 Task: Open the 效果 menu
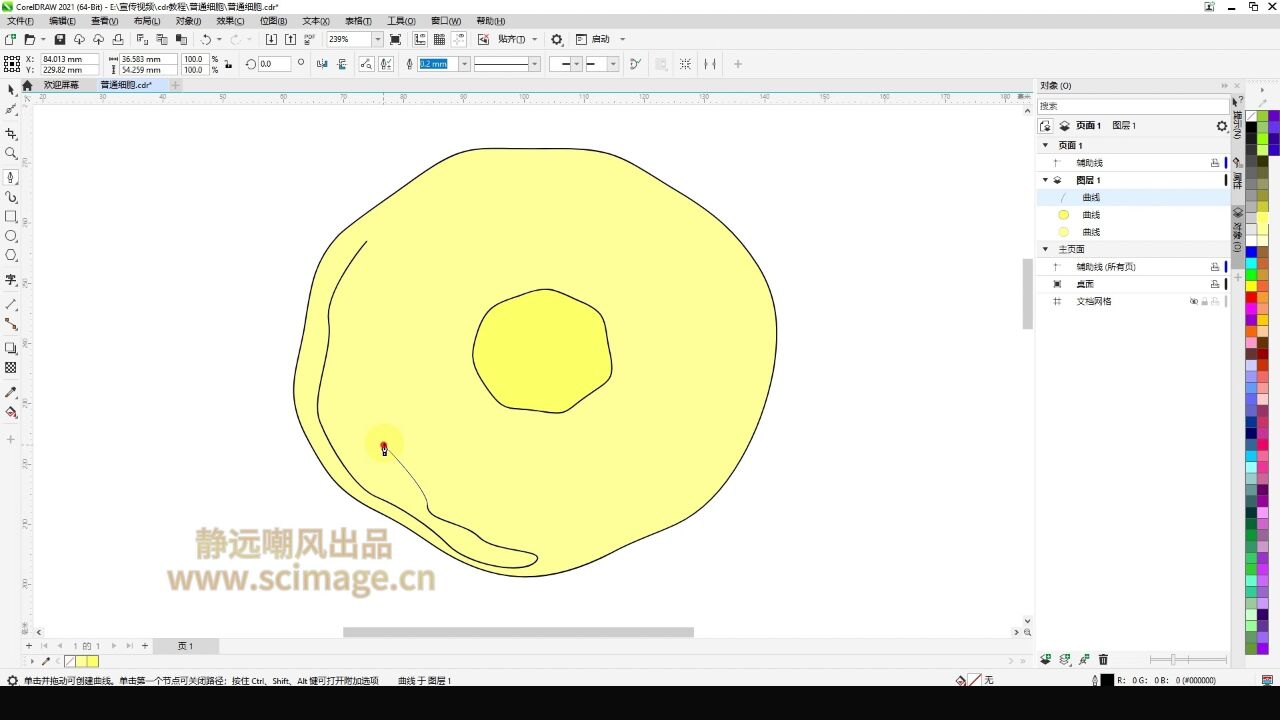tap(230, 21)
